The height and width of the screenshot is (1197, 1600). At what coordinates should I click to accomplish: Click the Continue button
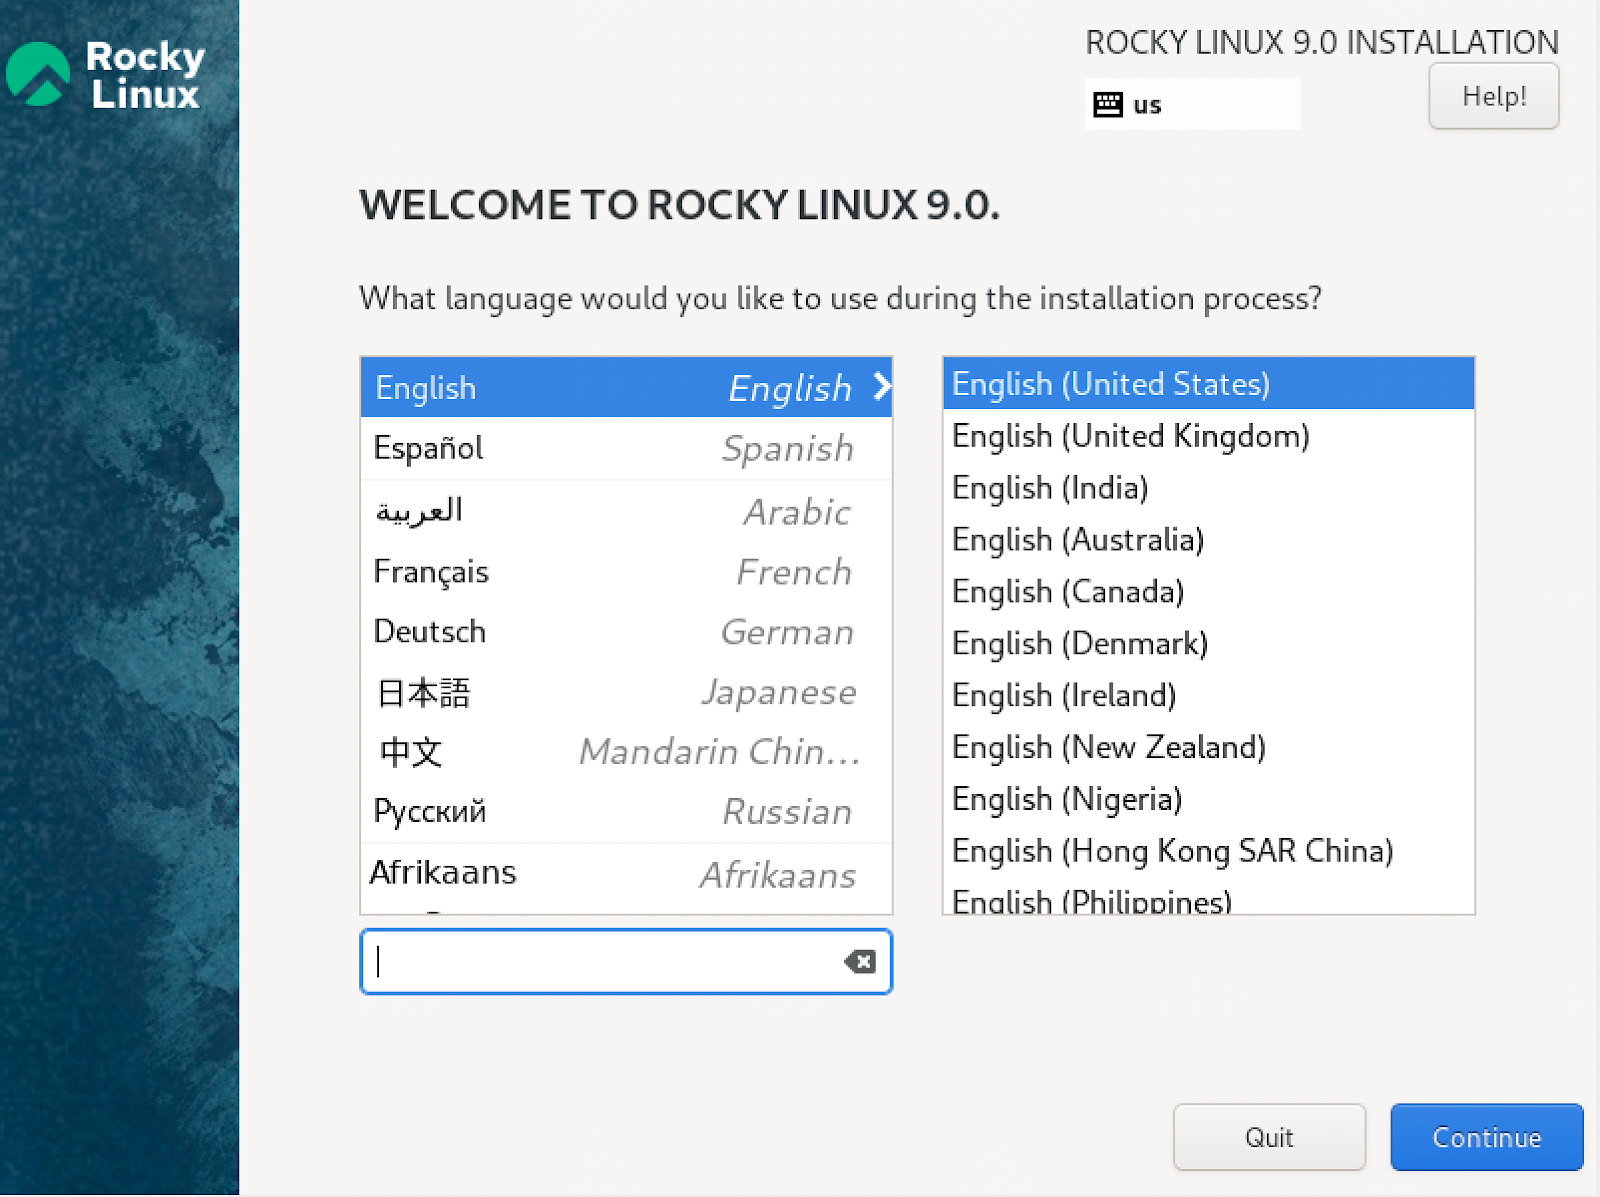pos(1486,1137)
